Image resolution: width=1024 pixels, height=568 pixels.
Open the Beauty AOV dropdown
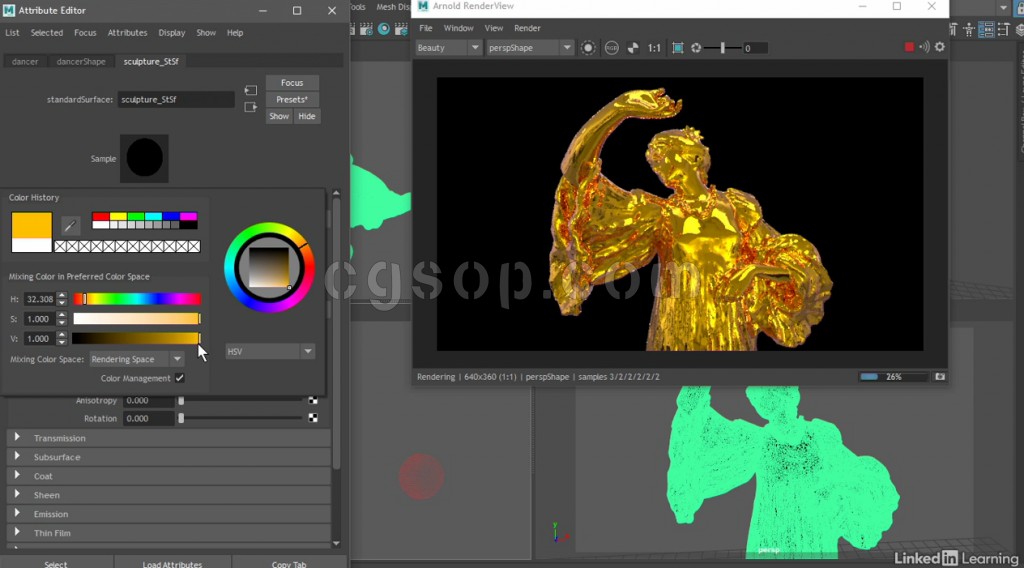tap(448, 48)
